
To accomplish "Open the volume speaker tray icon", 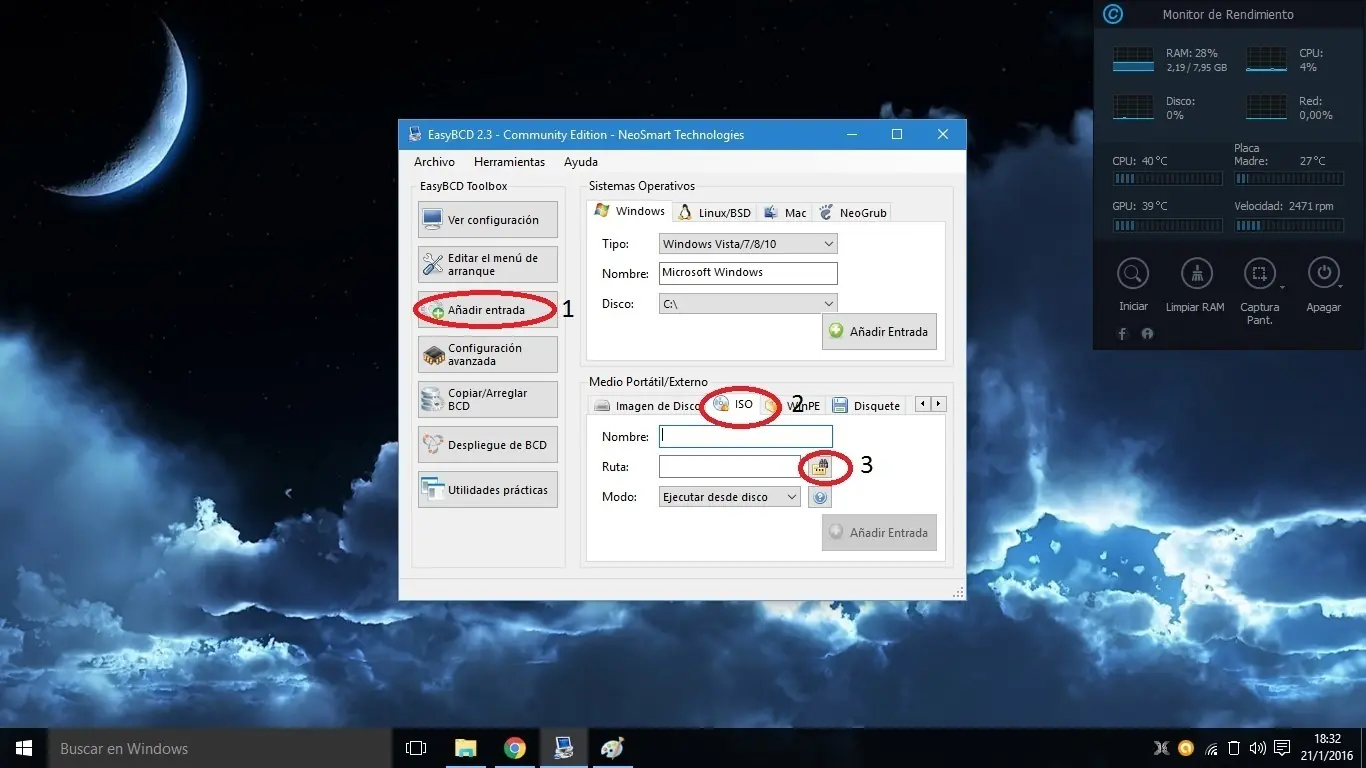I will (1257, 748).
